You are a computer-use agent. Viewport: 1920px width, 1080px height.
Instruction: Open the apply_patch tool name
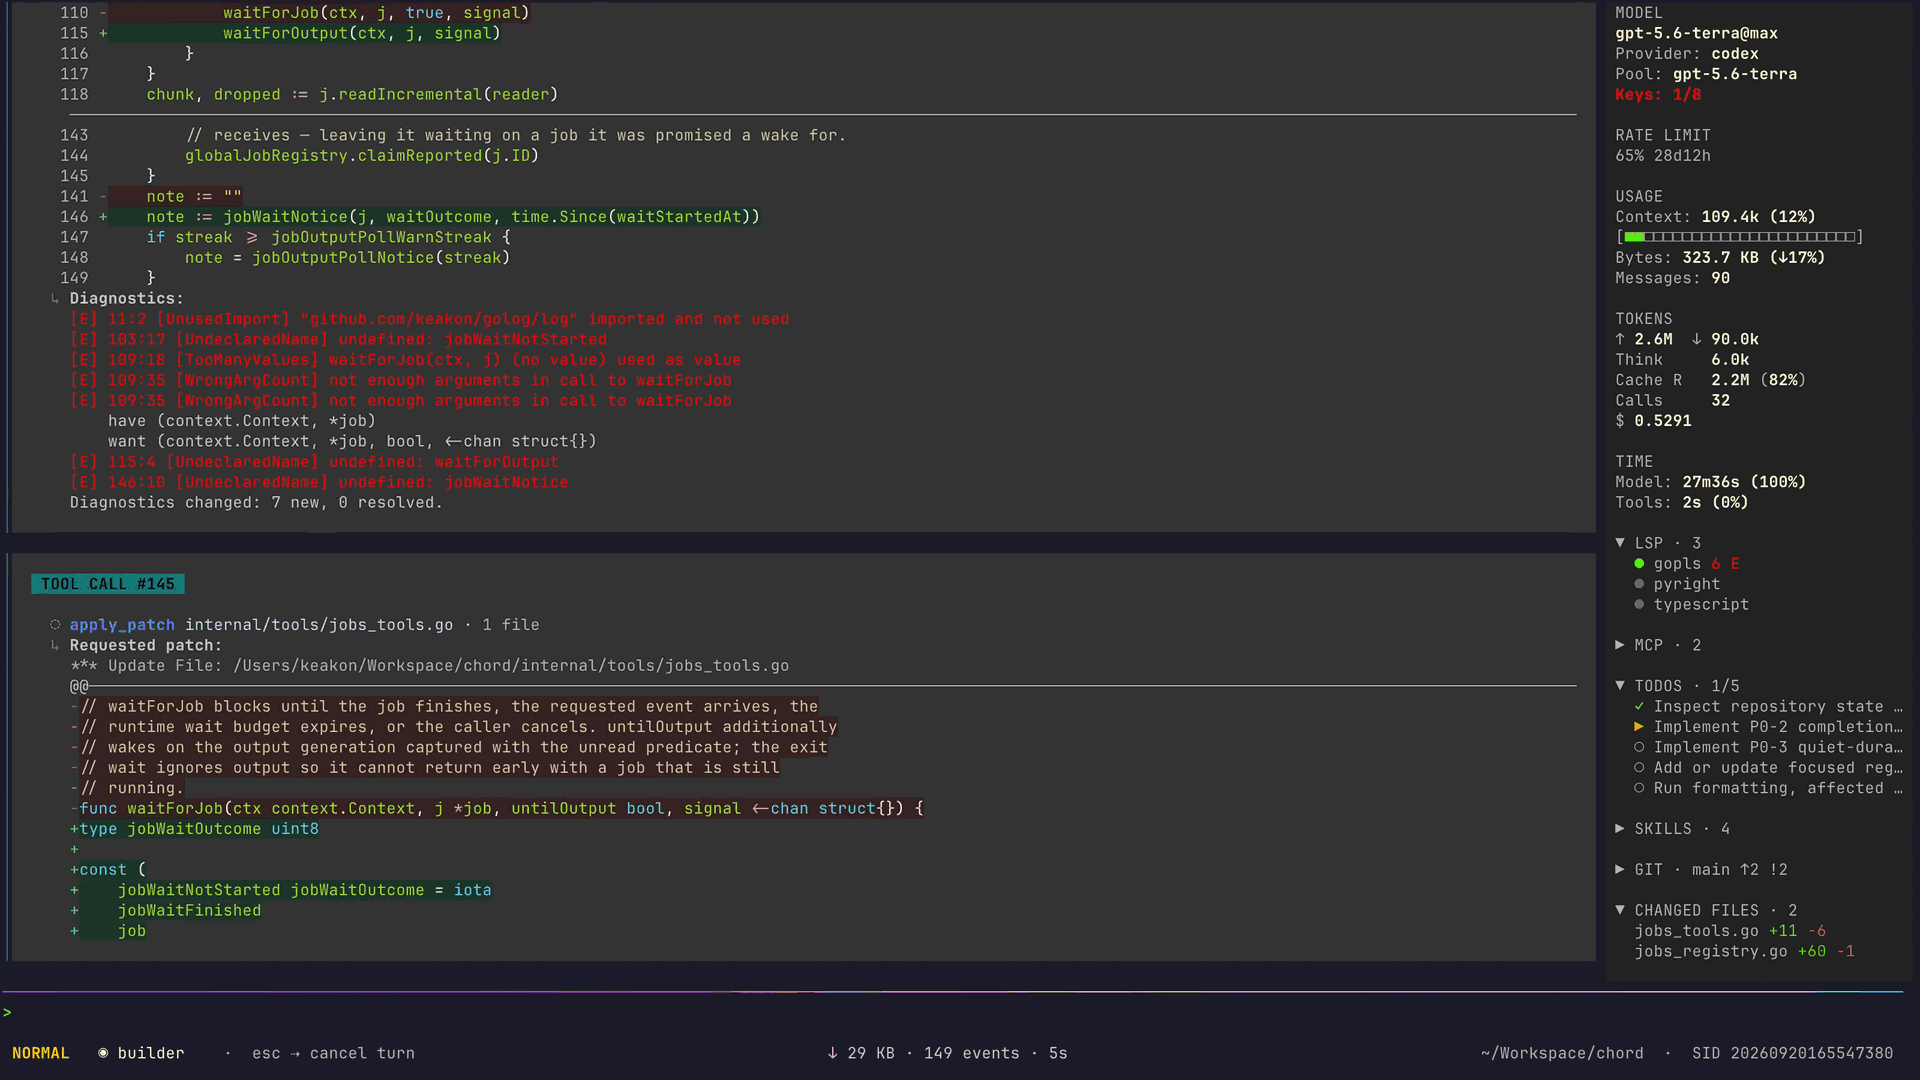tap(122, 625)
